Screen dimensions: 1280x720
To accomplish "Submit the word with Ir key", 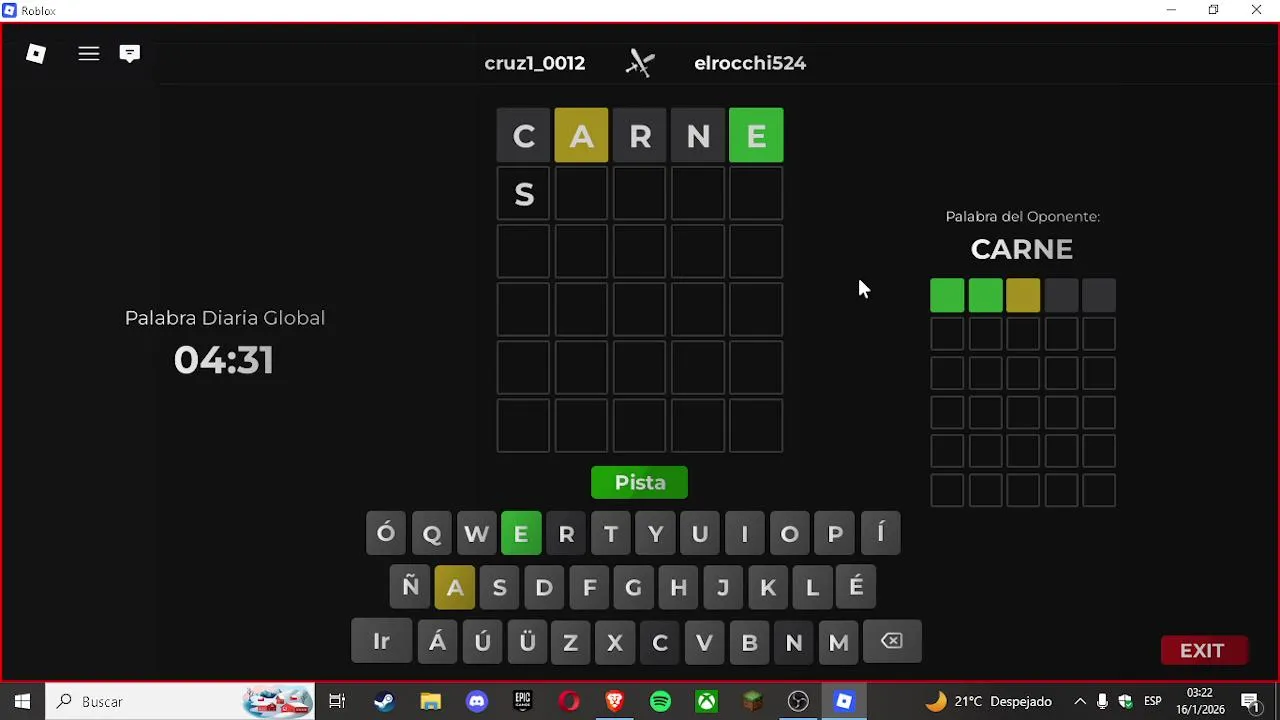I will [x=381, y=642].
